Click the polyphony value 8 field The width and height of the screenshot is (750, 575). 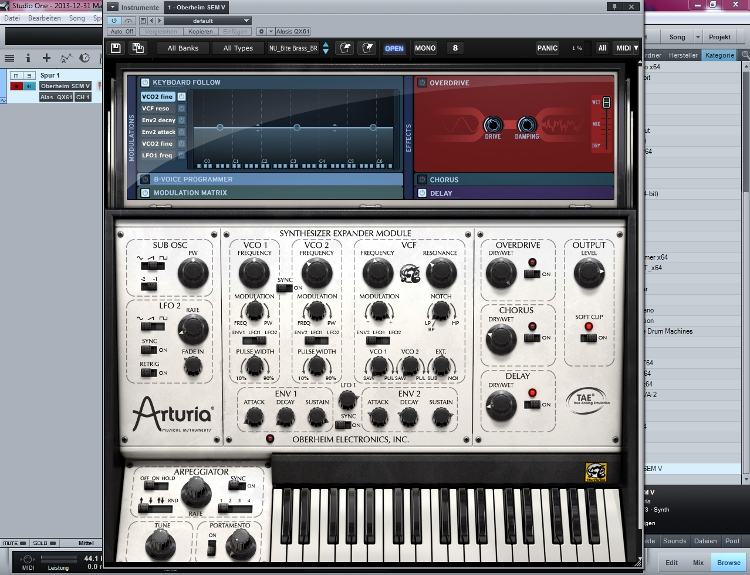(455, 48)
